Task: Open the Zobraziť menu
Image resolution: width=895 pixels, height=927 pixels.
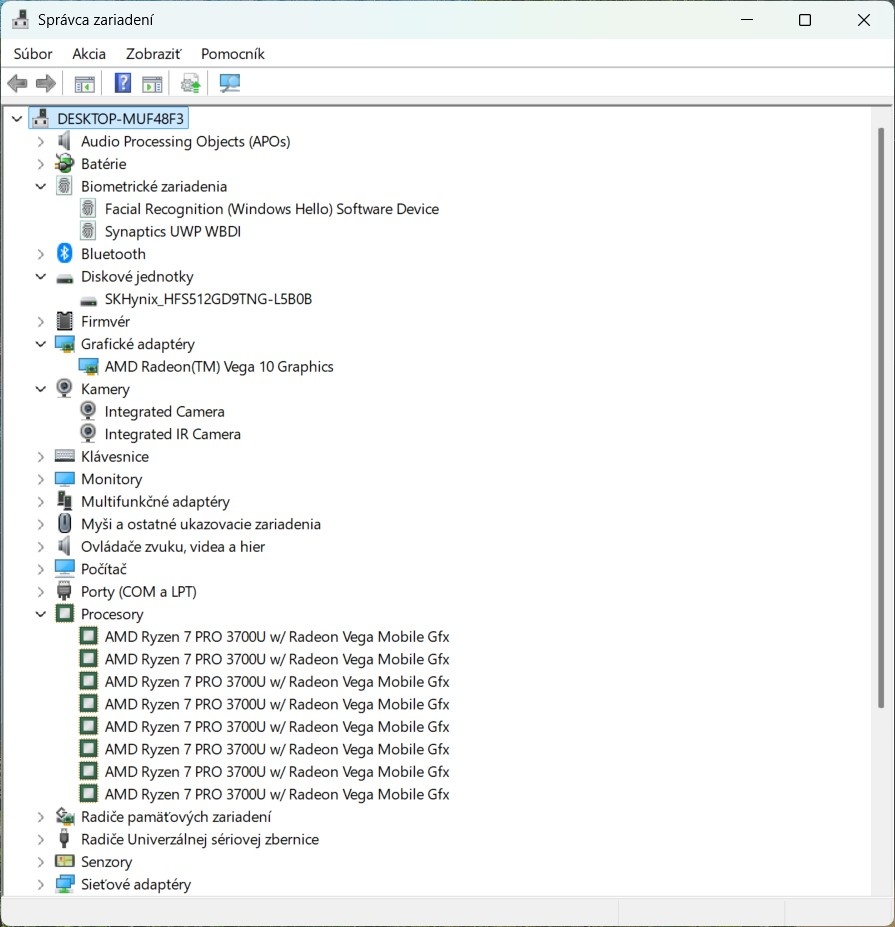Action: tap(153, 54)
